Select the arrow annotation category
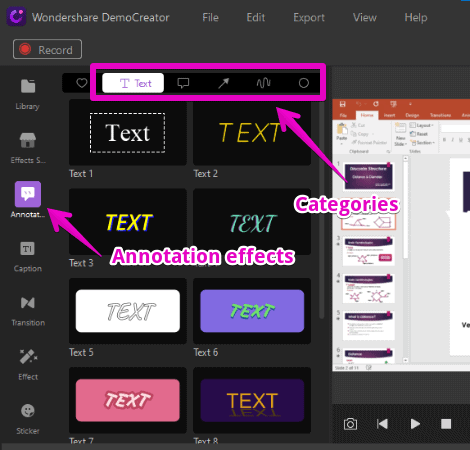The width and height of the screenshot is (470, 450). (223, 83)
